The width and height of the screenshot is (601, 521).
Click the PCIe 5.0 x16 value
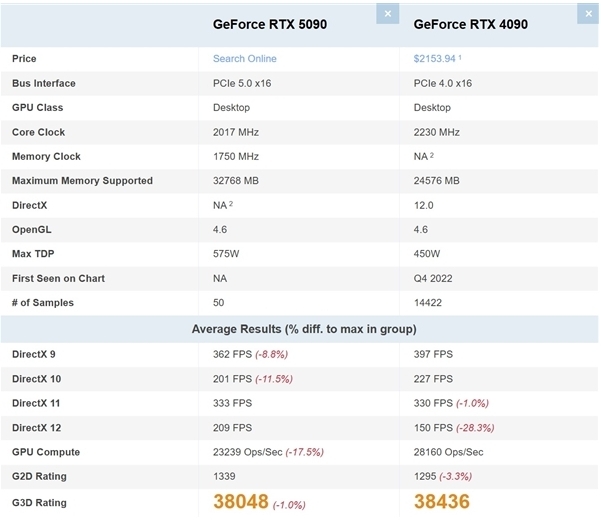(x=242, y=83)
